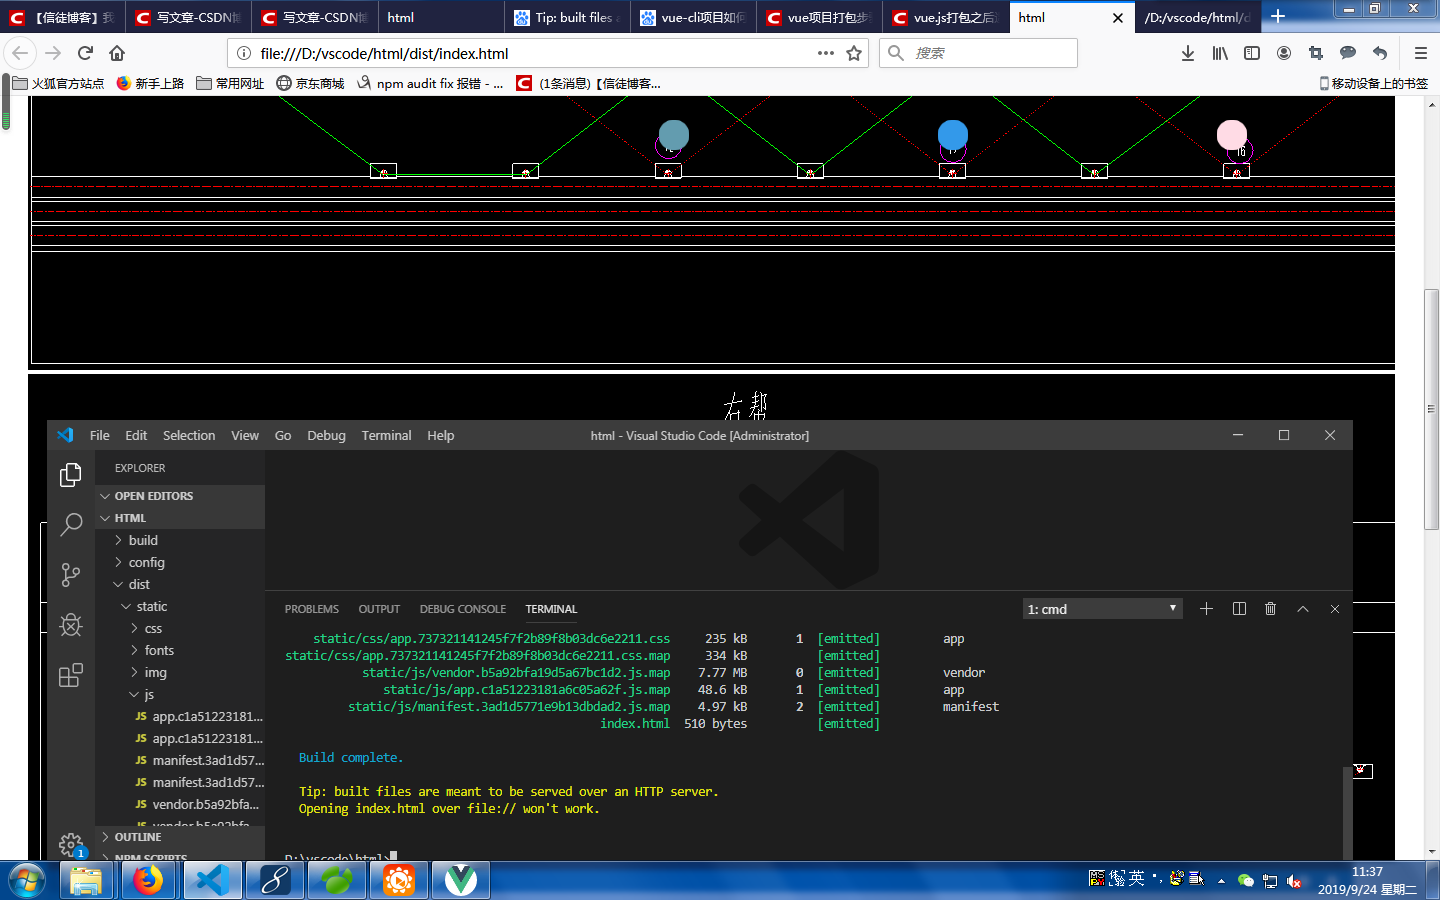Viewport: 1440px width, 900px height.
Task: Switch to DEBUG CONSOLE tab
Action: click(463, 609)
